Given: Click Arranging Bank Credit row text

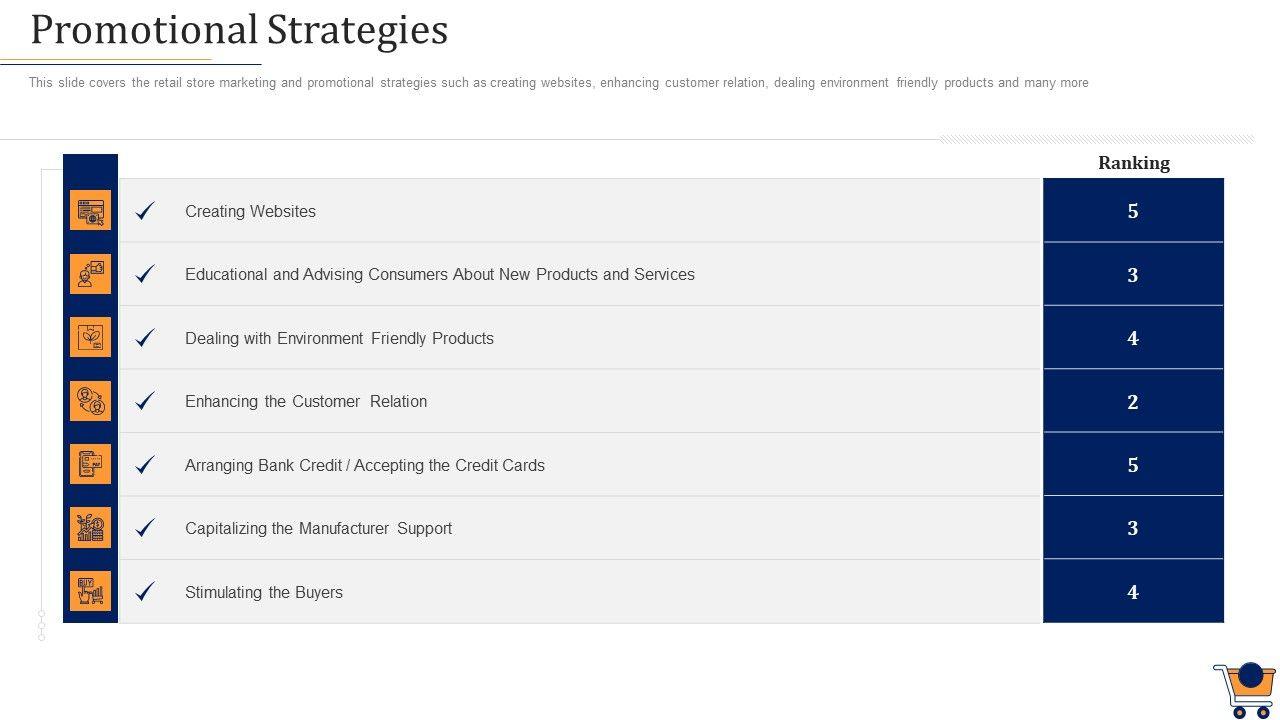Looking at the screenshot, I should click(364, 466).
